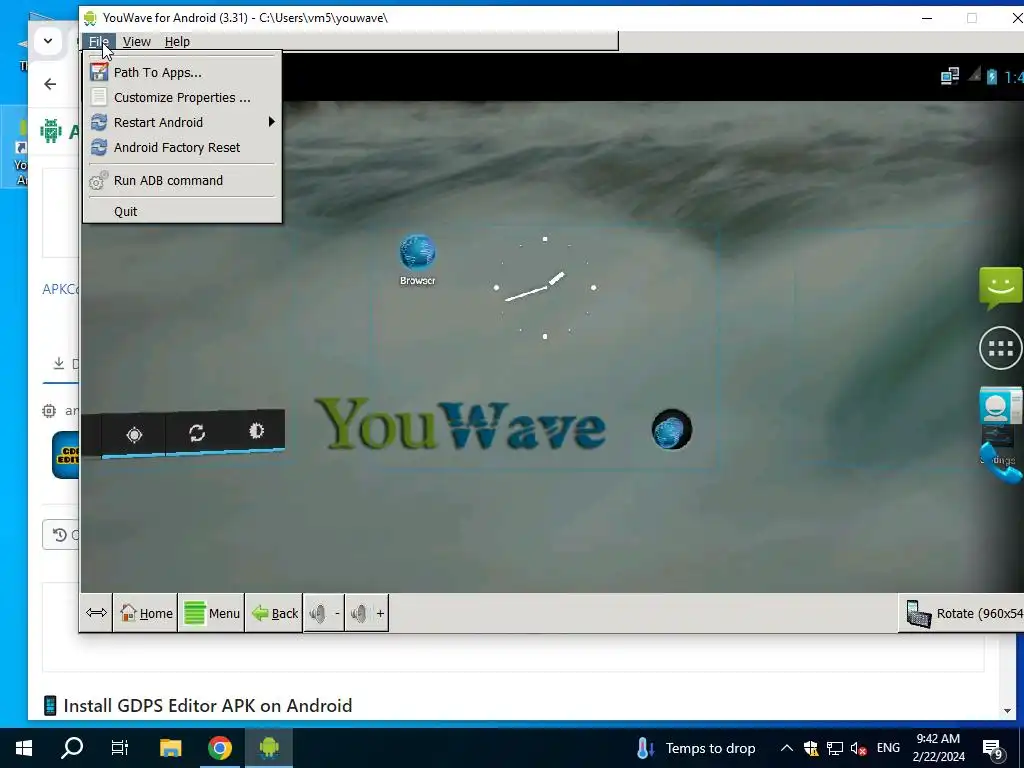The image size is (1024, 768).
Task: Open the taskbar clock and date
Action: pos(938,748)
